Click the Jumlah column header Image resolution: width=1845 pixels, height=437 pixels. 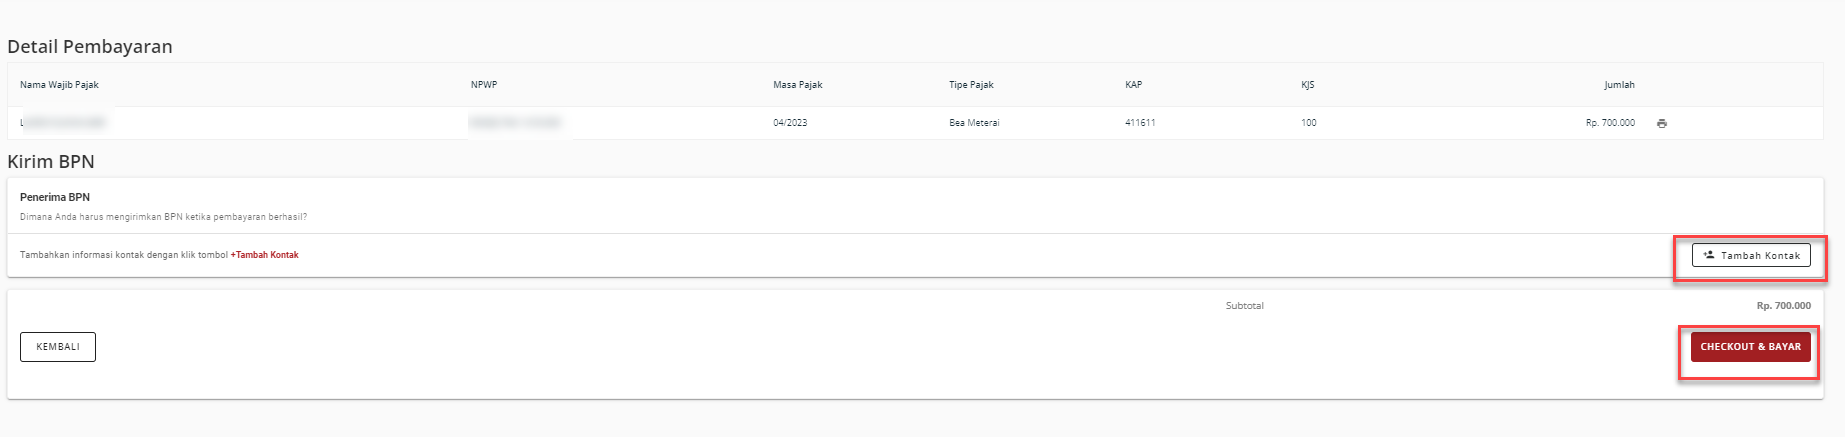point(1619,85)
